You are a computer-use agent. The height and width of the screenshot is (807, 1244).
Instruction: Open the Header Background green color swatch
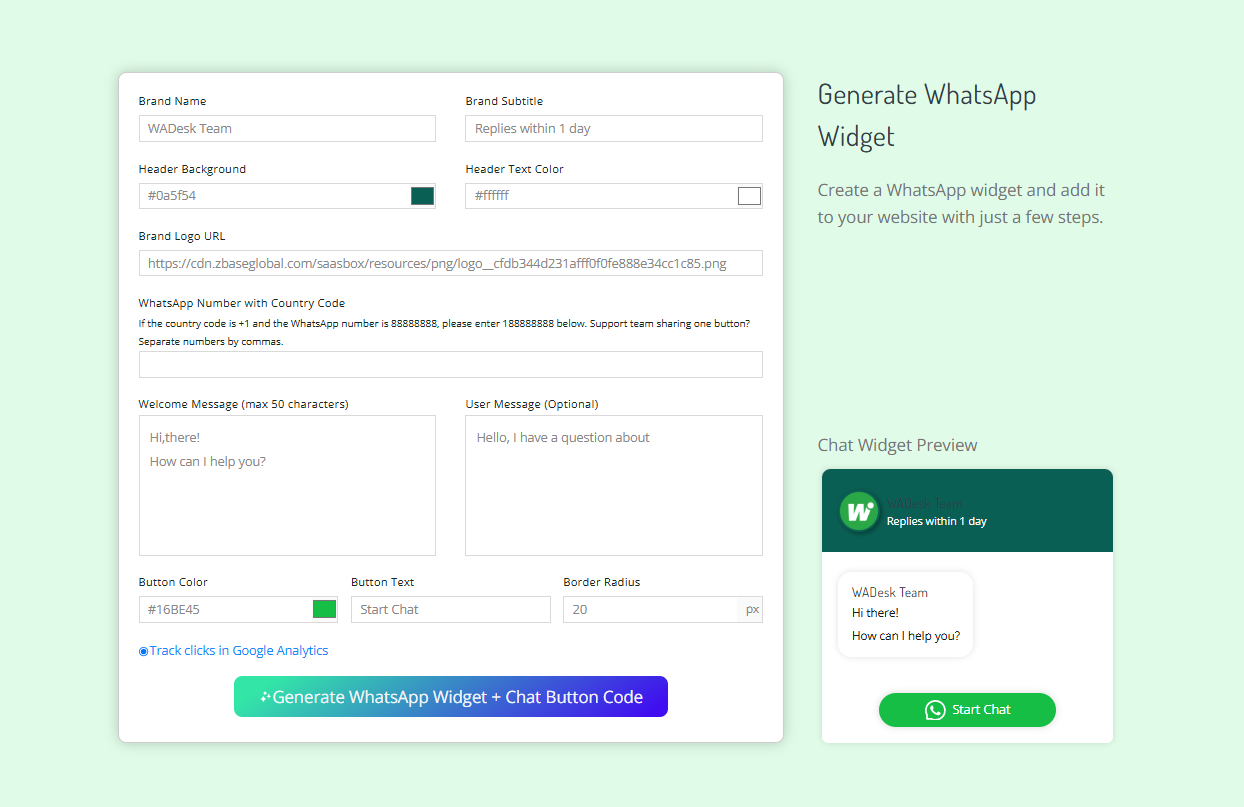[x=422, y=195]
